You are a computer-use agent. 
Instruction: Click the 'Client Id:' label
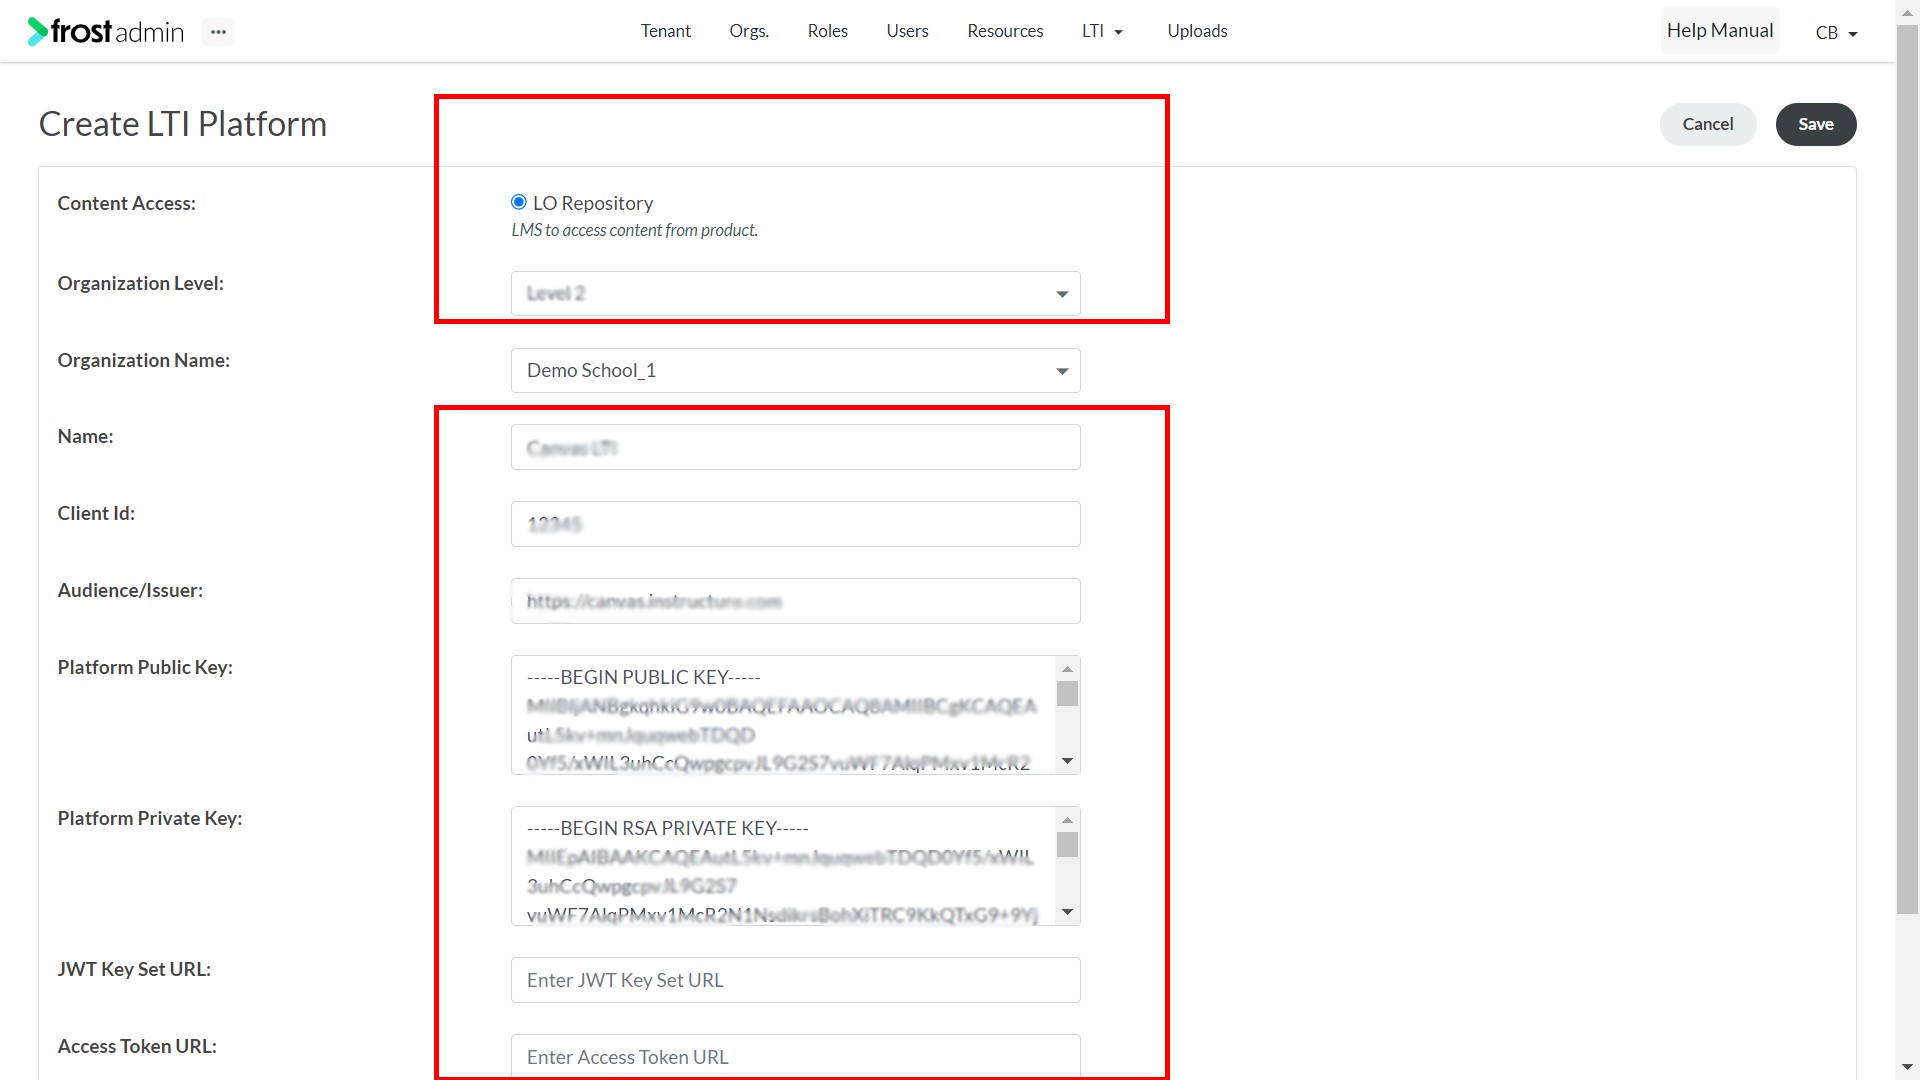pos(96,513)
